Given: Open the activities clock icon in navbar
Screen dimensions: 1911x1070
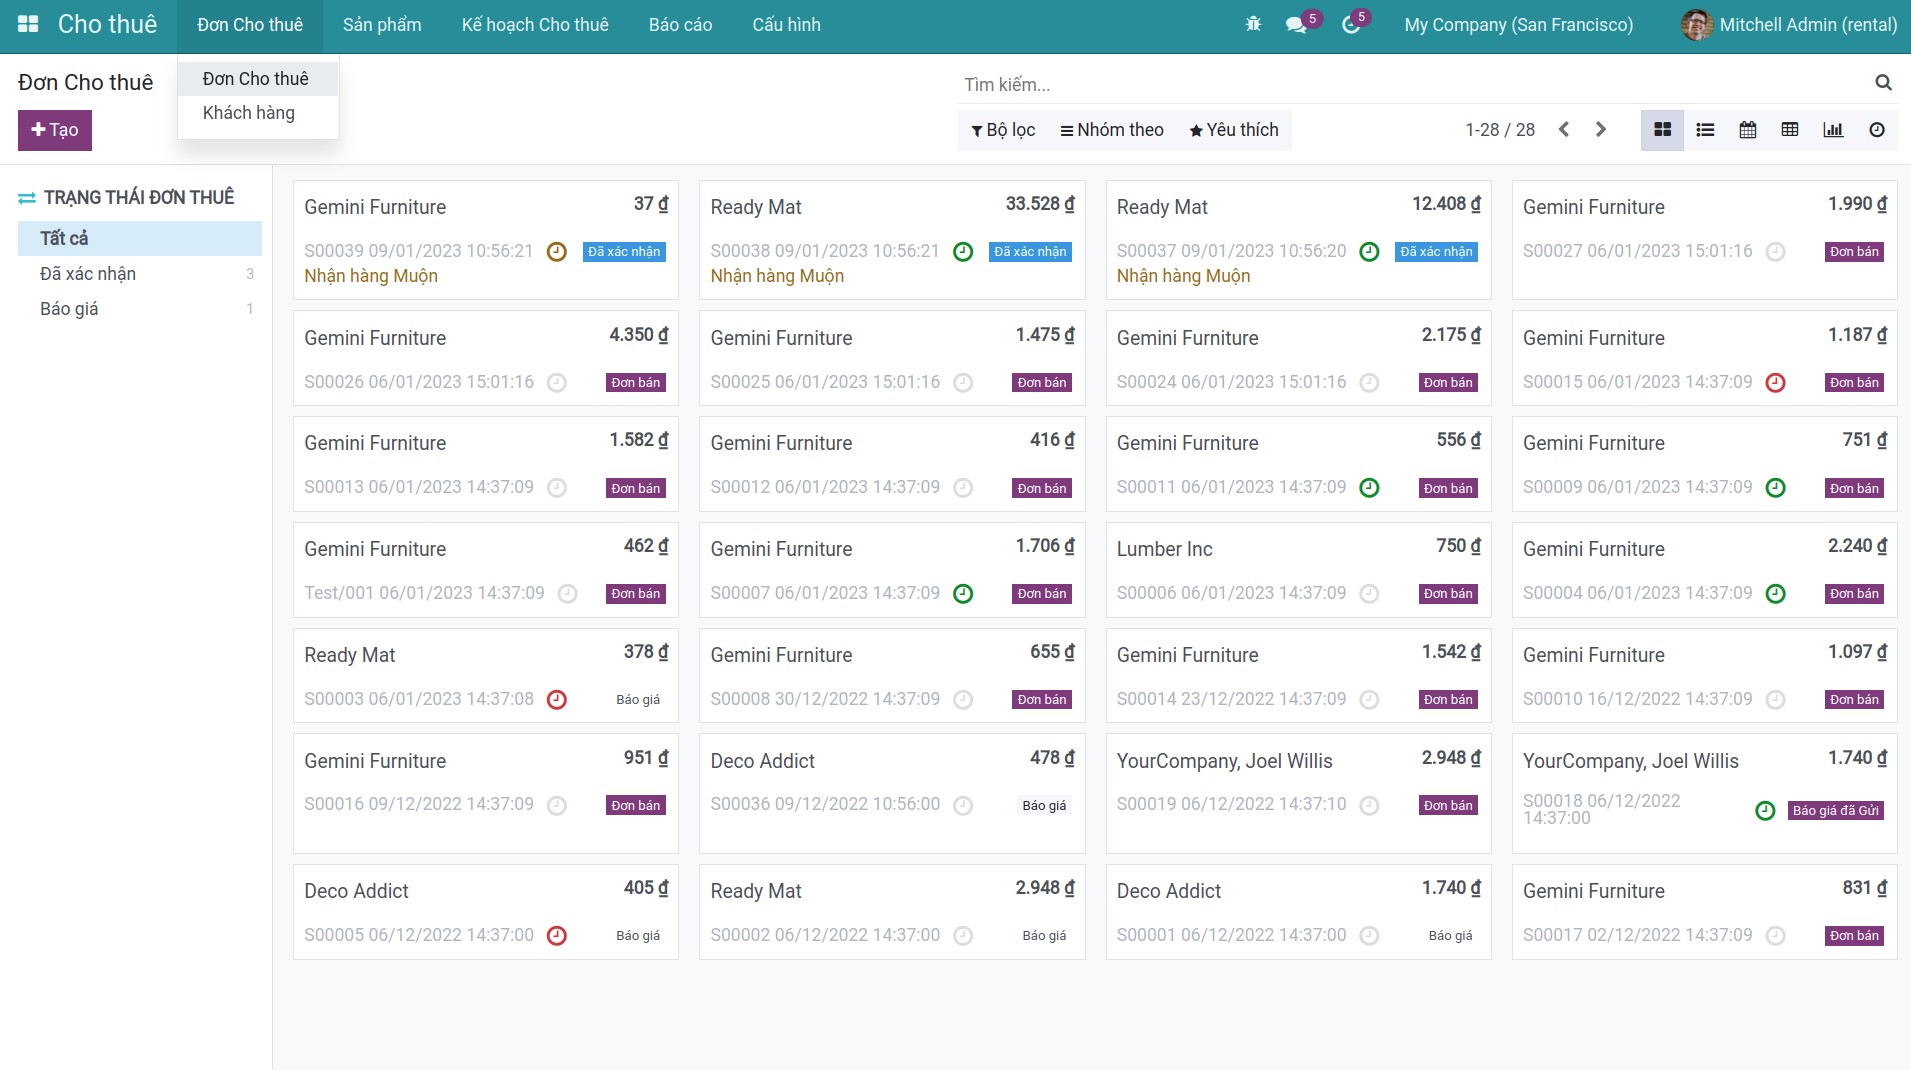Looking at the screenshot, I should [1351, 25].
